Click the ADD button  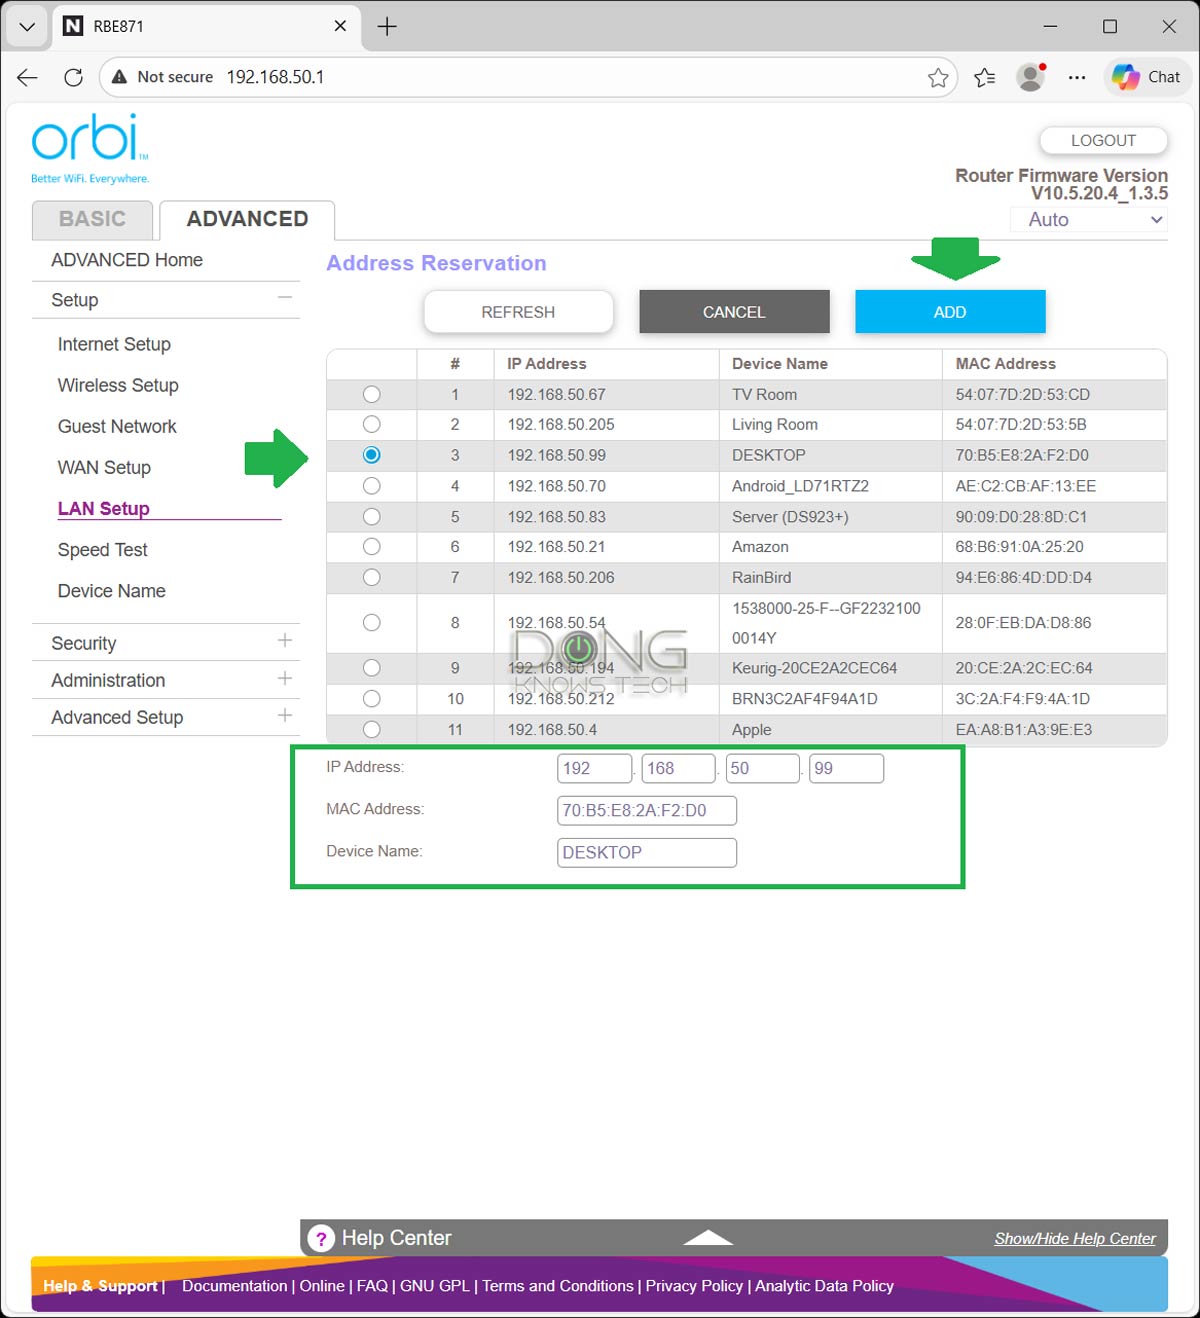[949, 311]
